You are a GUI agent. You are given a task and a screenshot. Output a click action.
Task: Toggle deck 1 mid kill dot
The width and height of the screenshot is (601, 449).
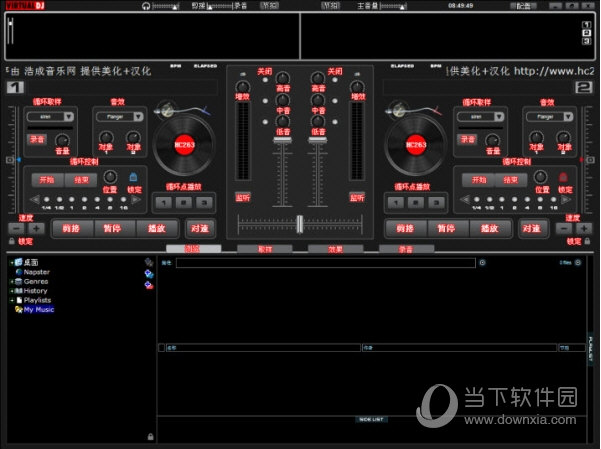[265, 101]
